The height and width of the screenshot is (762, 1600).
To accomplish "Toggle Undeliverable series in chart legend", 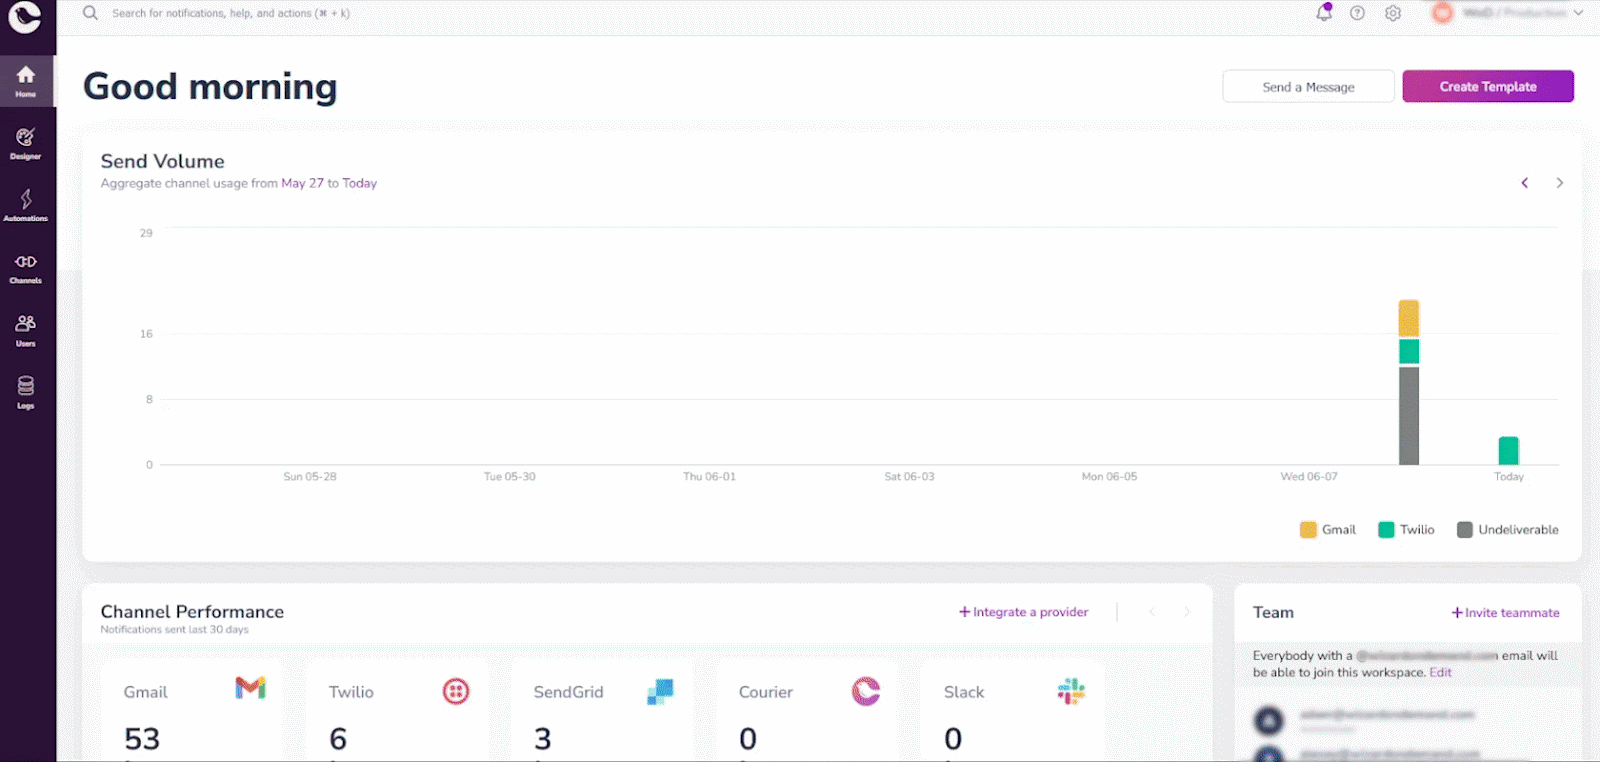I will (x=1465, y=530).
